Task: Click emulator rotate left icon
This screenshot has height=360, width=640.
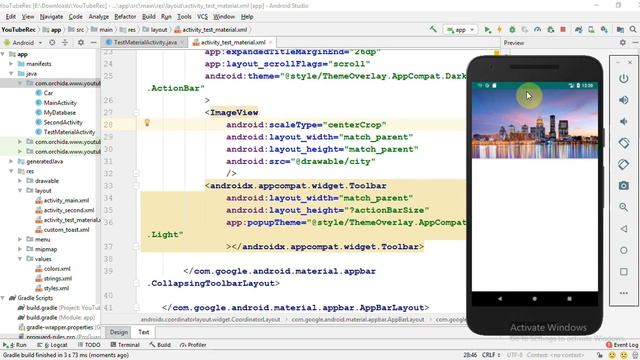Action: tap(623, 143)
